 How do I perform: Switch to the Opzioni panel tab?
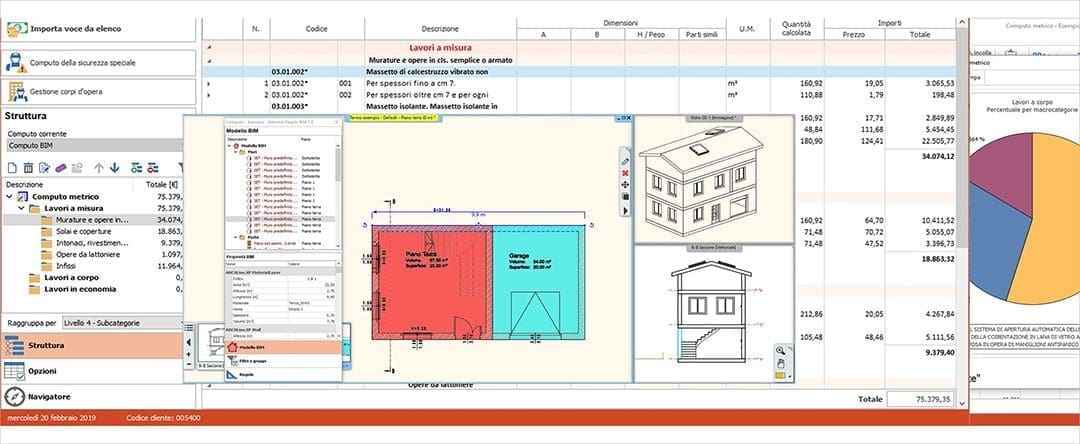click(98, 371)
